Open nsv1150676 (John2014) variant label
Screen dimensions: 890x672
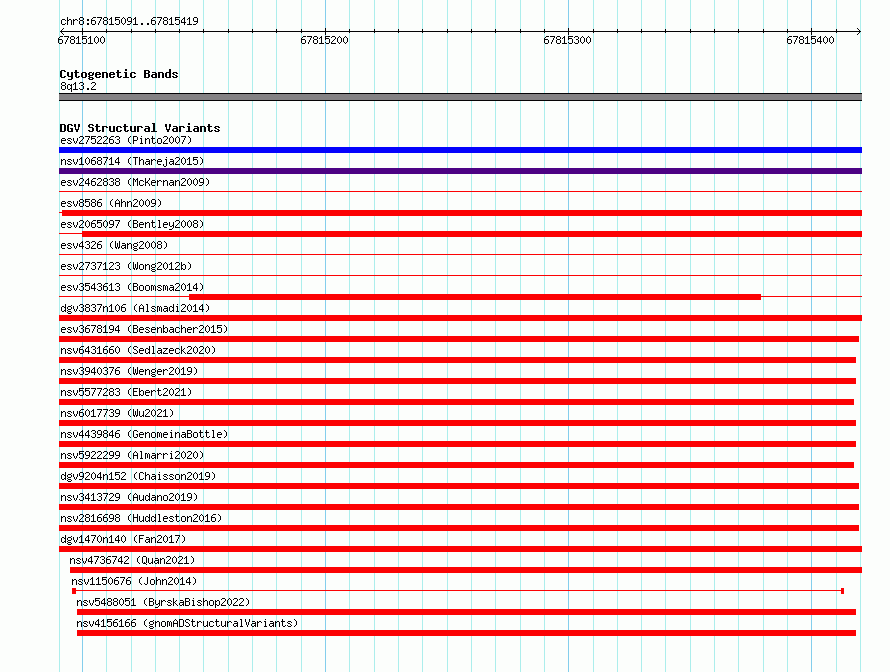pyautogui.click(x=134, y=581)
